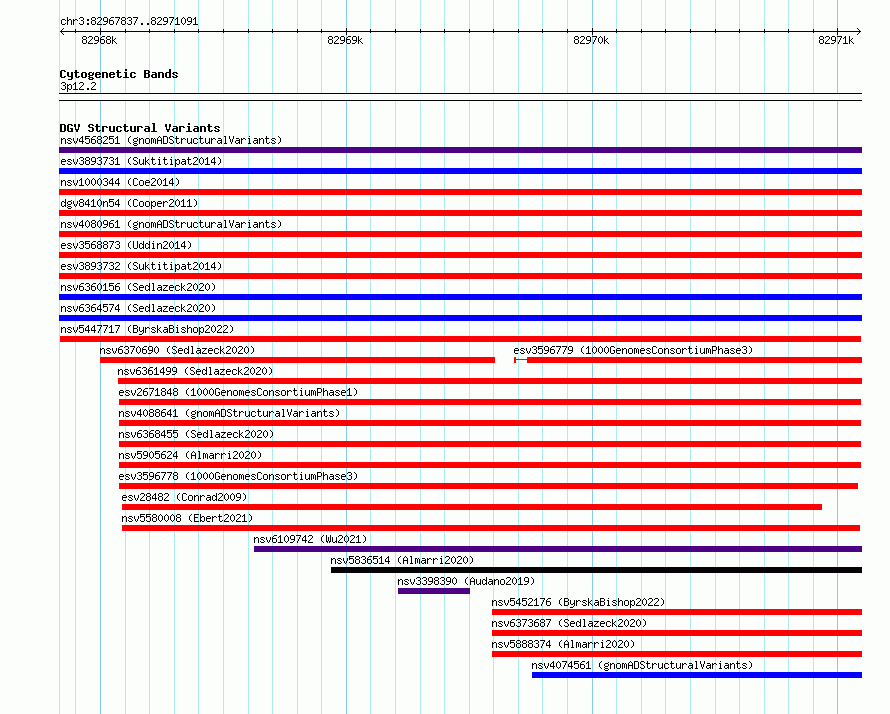Select the red bar under nsv6370690
Image resolution: width=890 pixels, height=714 pixels.
pos(297,360)
